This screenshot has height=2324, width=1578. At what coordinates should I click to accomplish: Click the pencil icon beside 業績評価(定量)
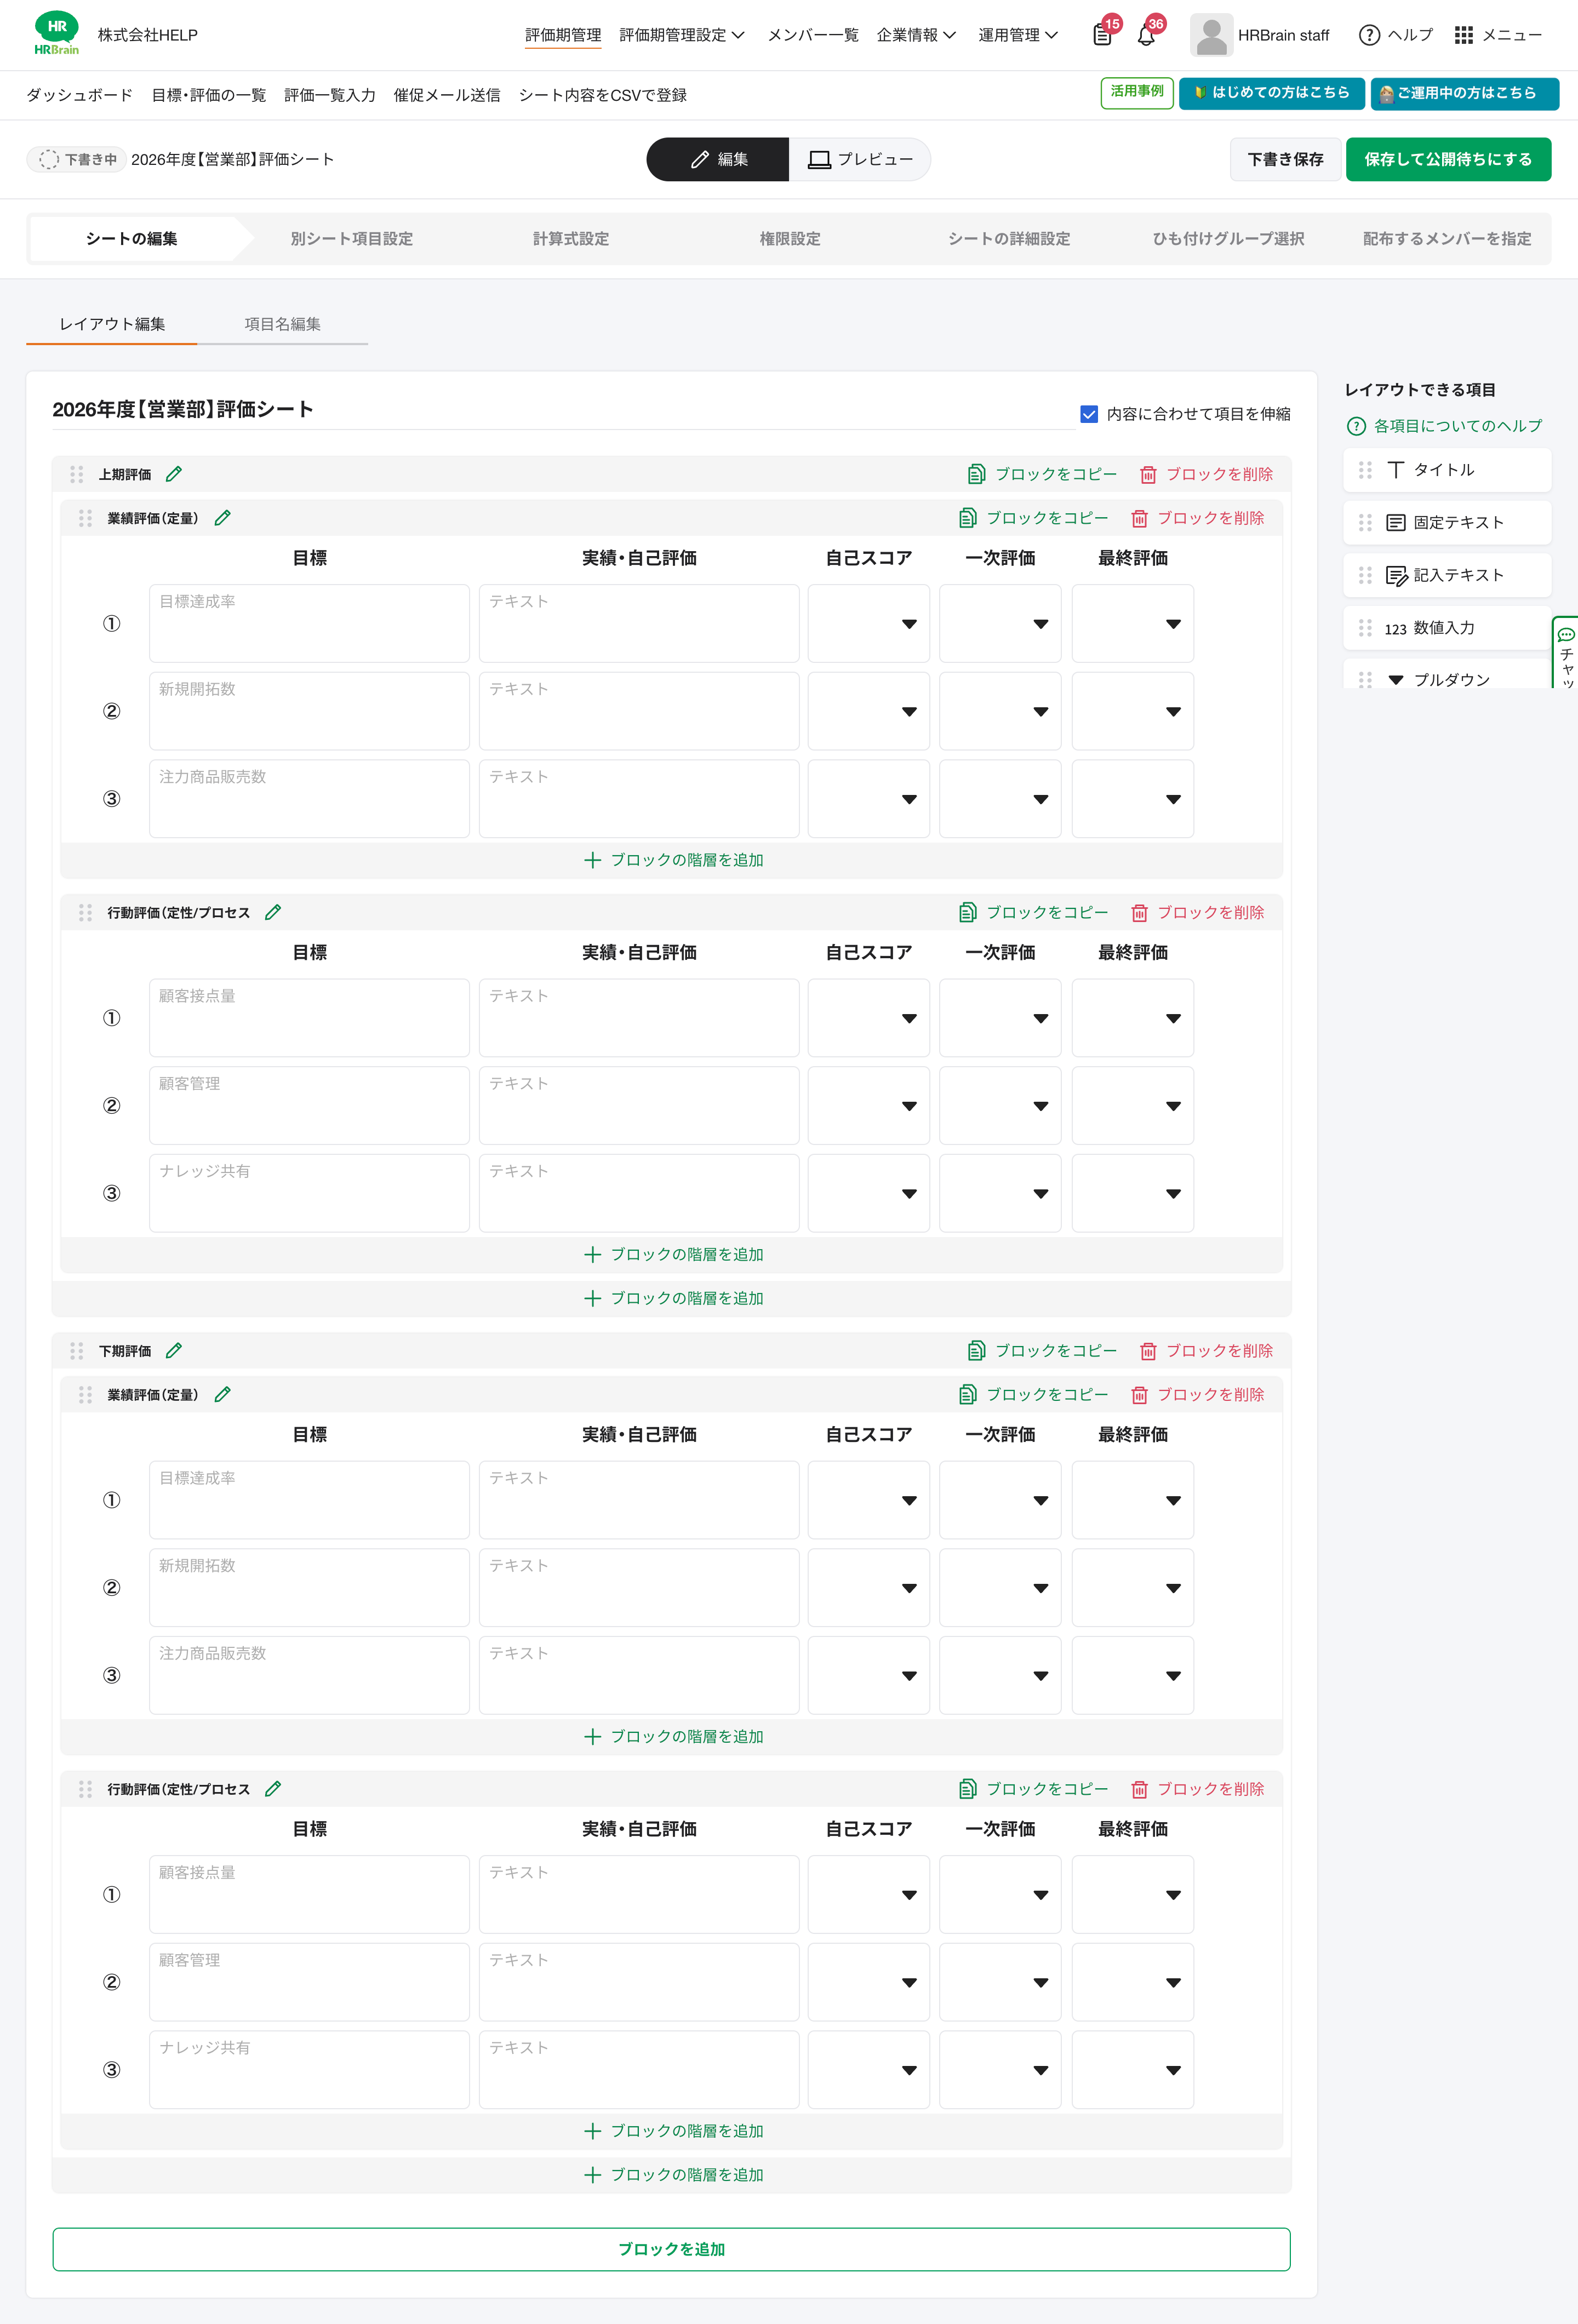click(x=222, y=518)
